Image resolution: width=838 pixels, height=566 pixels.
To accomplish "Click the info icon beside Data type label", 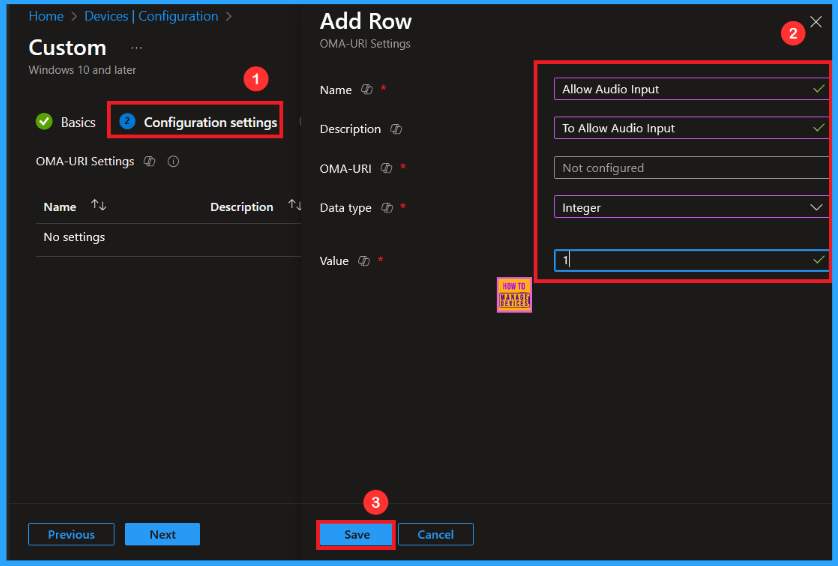I will click(386, 208).
